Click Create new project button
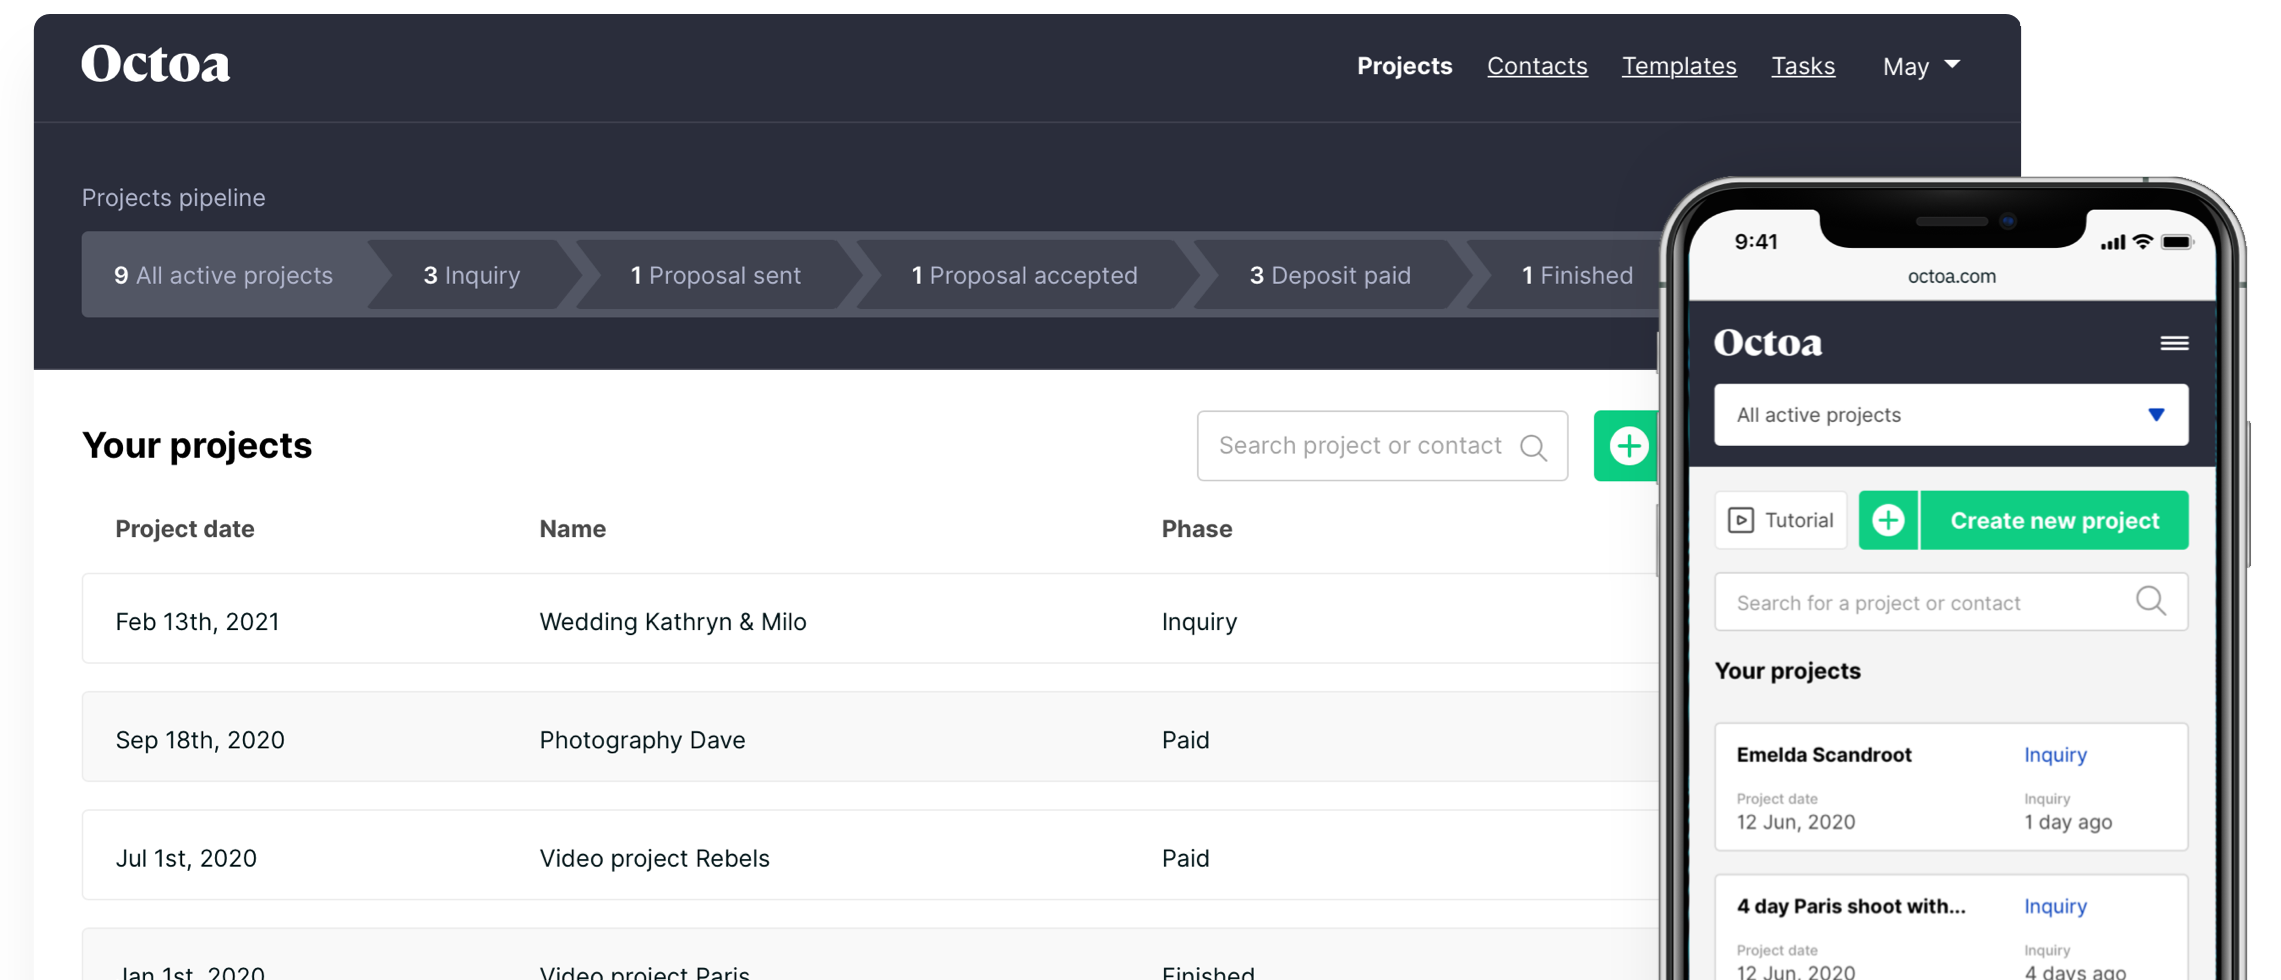 2054,520
